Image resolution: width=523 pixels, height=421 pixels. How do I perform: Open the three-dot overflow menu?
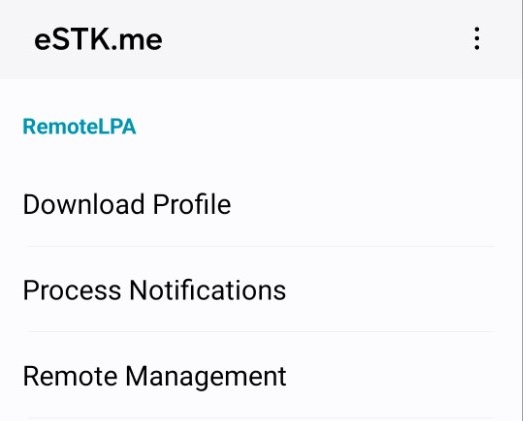click(x=477, y=39)
